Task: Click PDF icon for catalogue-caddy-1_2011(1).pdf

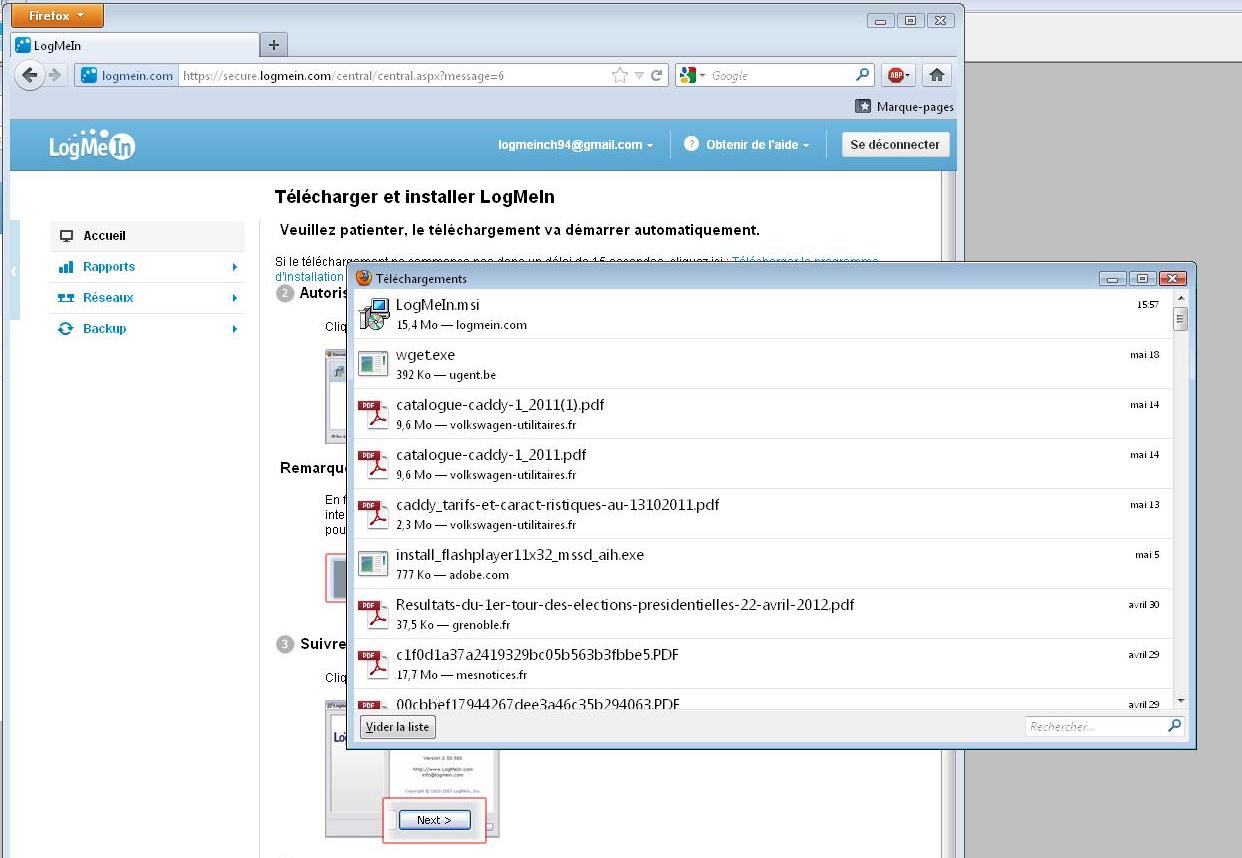Action: point(374,414)
